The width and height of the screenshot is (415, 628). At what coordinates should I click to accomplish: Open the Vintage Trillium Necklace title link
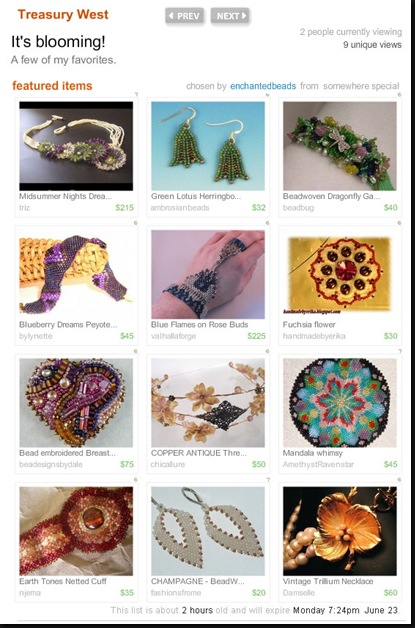tap(328, 581)
